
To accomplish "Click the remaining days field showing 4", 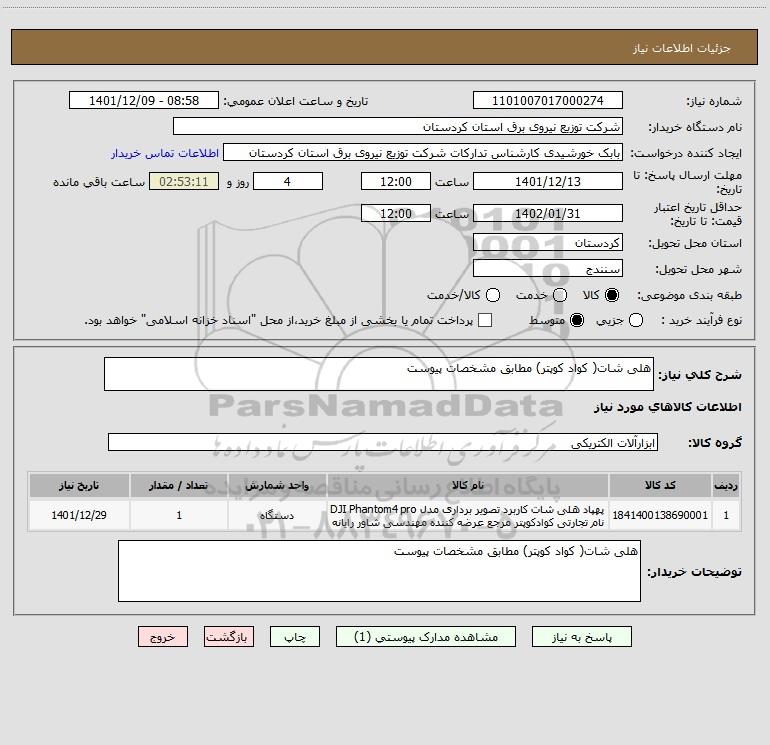I will pyautogui.click(x=288, y=181).
